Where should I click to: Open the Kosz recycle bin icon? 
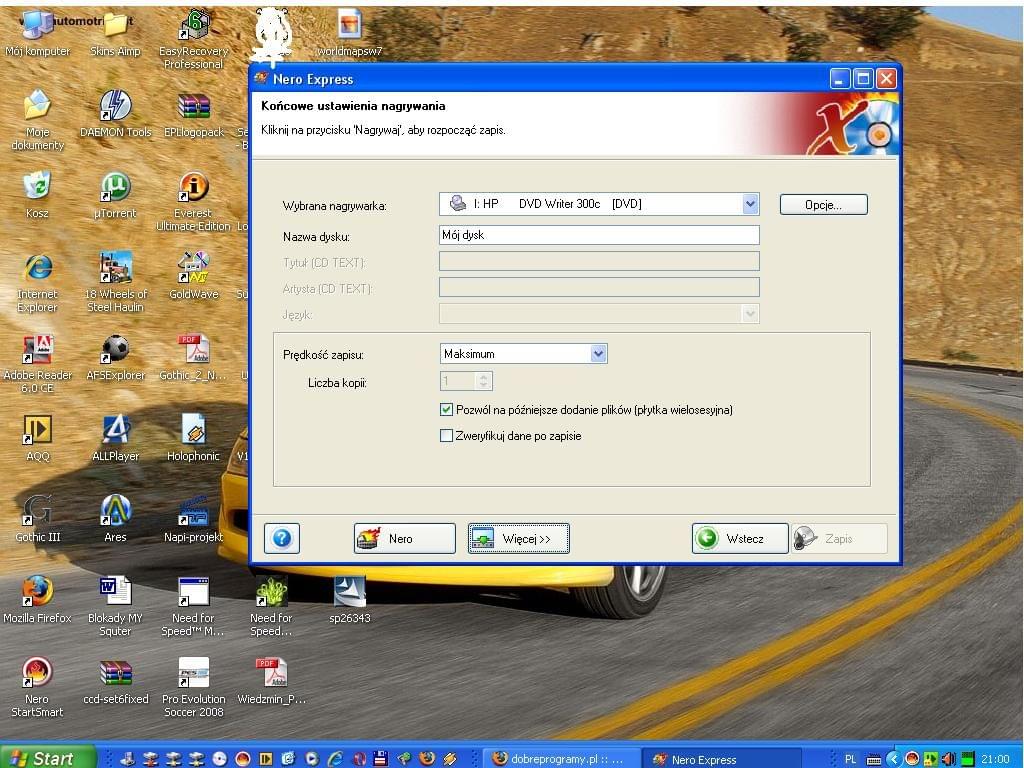pyautogui.click(x=37, y=187)
